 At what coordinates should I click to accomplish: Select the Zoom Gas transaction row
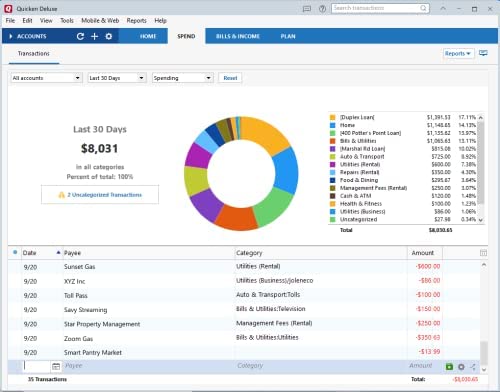click(x=243, y=338)
